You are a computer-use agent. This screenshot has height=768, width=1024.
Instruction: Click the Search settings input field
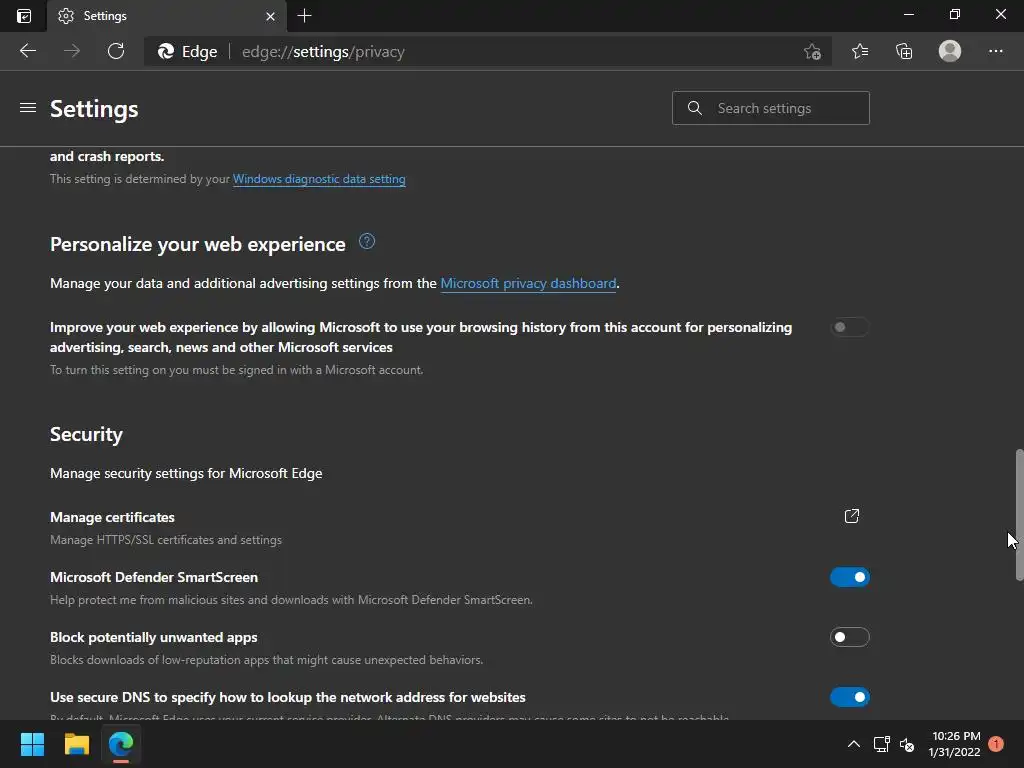coord(771,108)
